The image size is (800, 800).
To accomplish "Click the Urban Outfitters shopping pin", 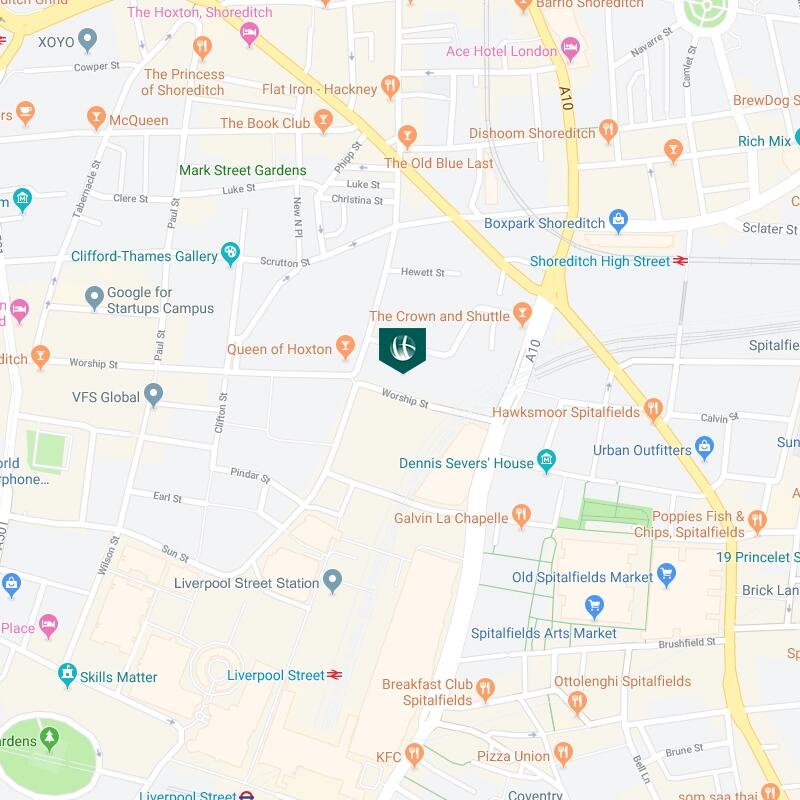I will point(704,448).
